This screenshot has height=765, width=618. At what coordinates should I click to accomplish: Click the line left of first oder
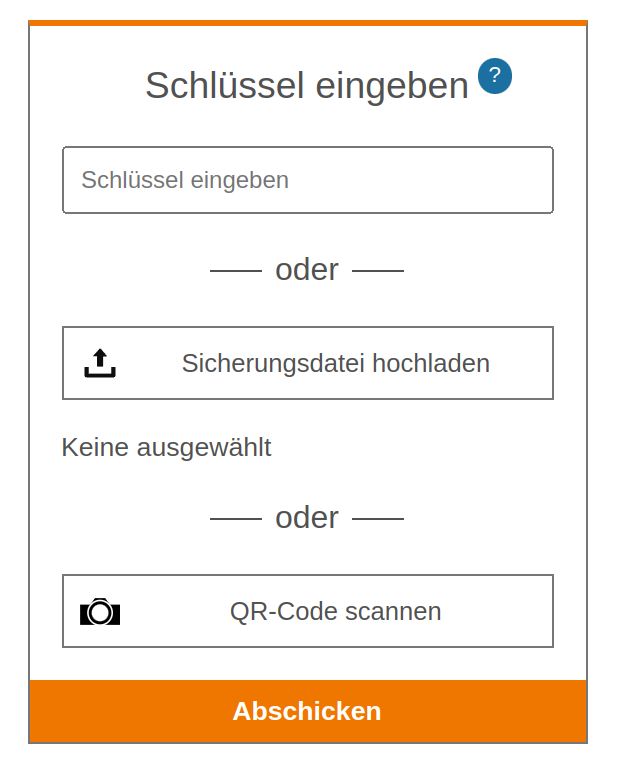[x=236, y=271]
